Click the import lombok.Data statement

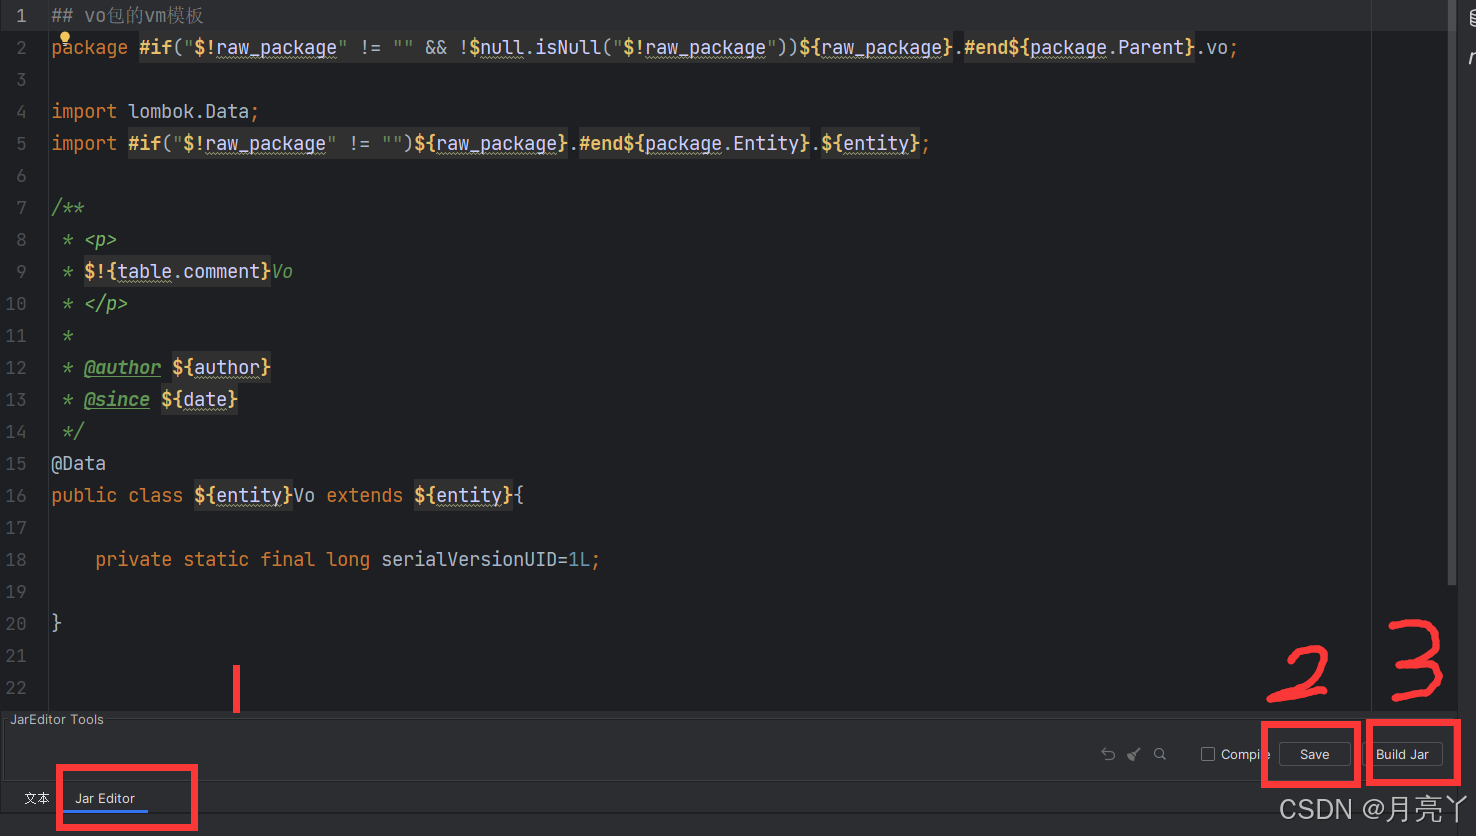153,111
